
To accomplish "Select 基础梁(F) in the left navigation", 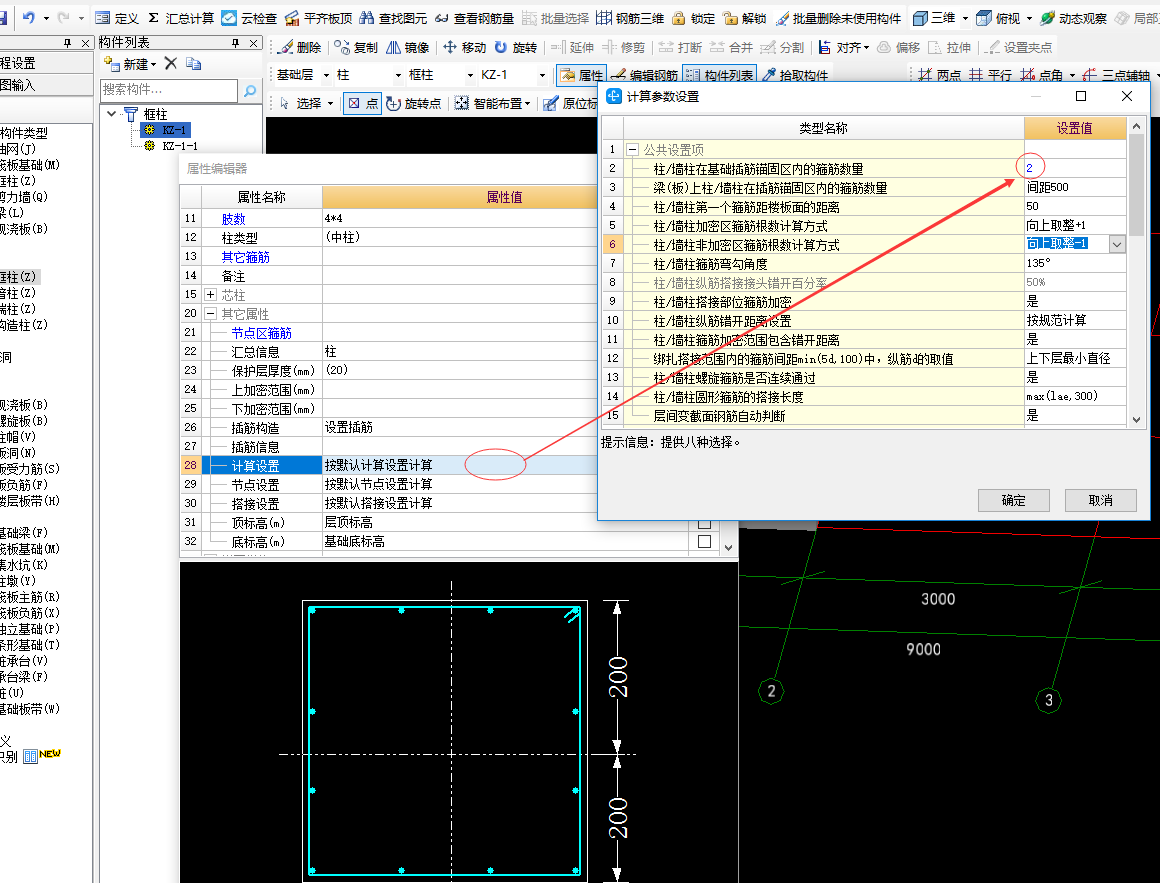I will coord(23,532).
